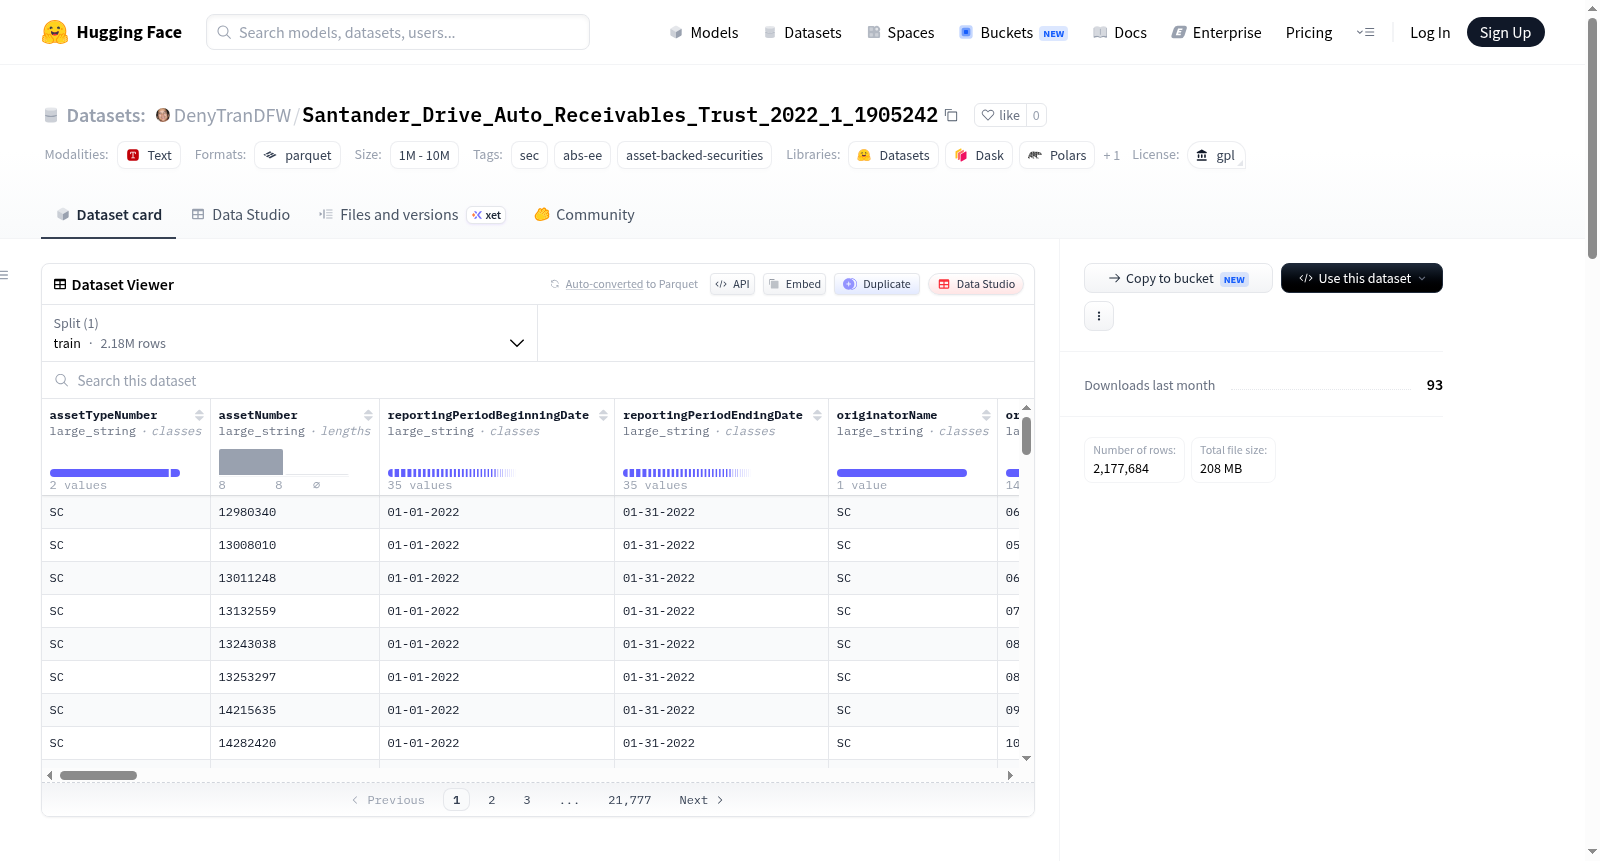The height and width of the screenshot is (861, 1600).
Task: Sort the assetNumber column using sort icon
Action: [368, 415]
